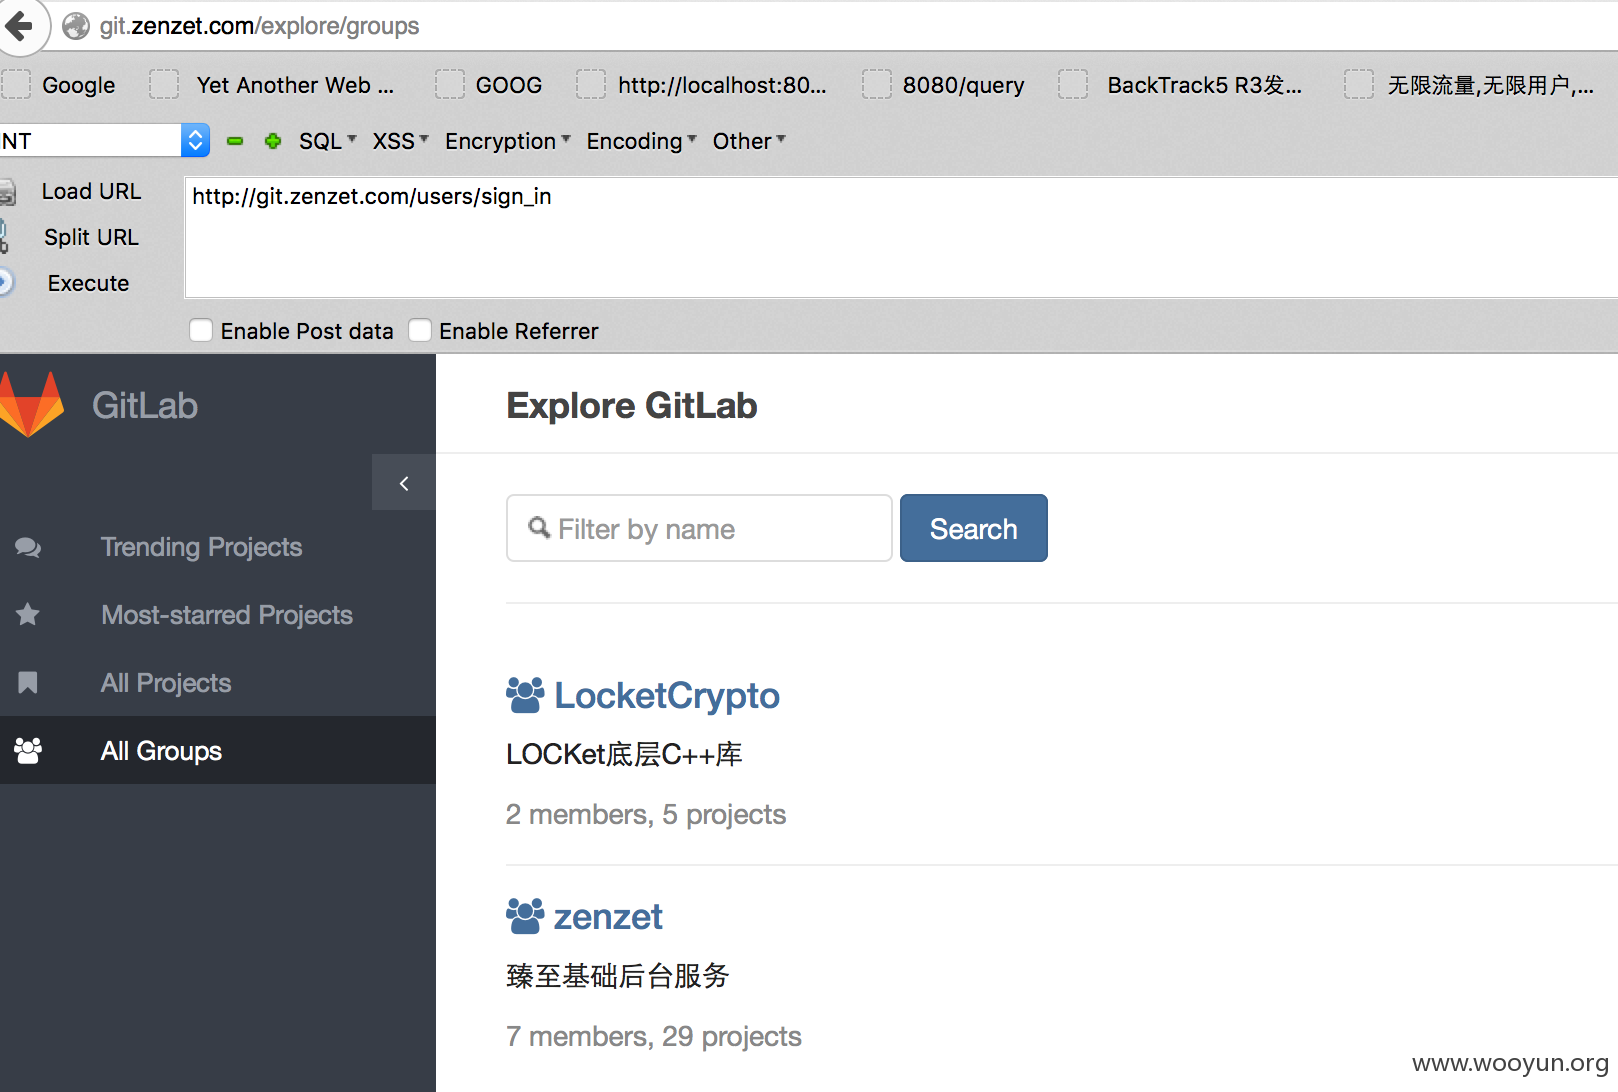Viewport: 1618px width, 1092px height.
Task: Click the group icon beside zenzet
Action: [x=525, y=916]
